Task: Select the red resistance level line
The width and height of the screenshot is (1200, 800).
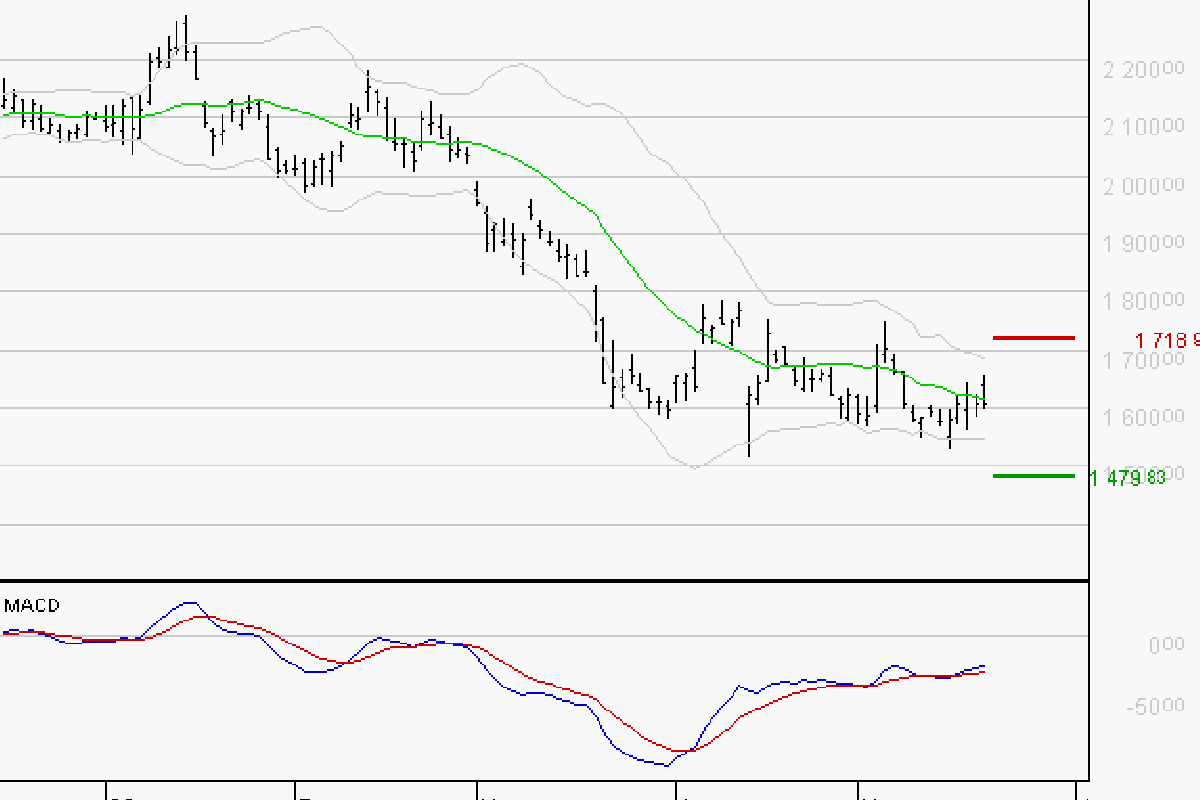Action: [x=1033, y=338]
